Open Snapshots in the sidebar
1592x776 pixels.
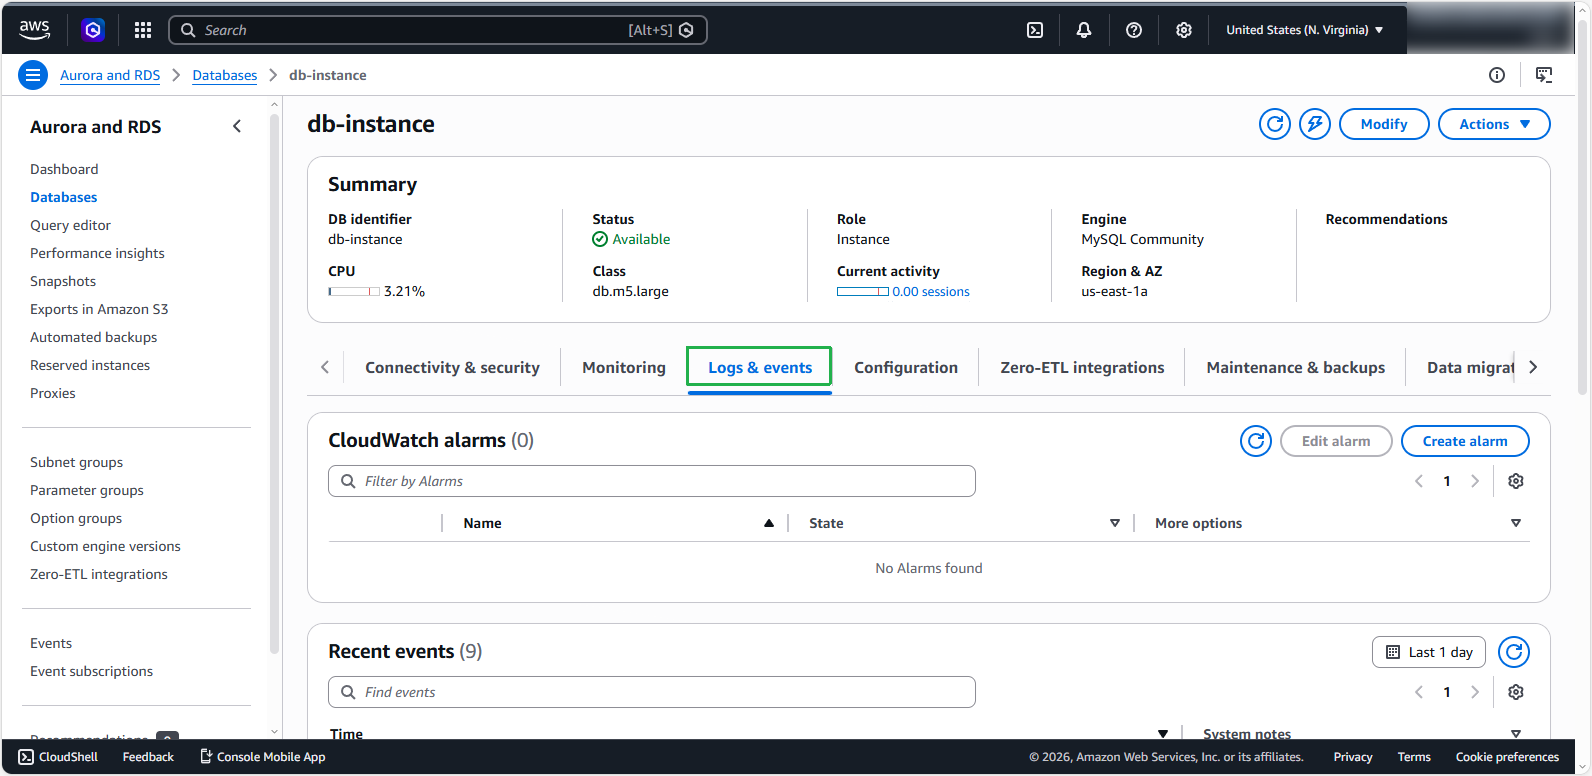63,281
